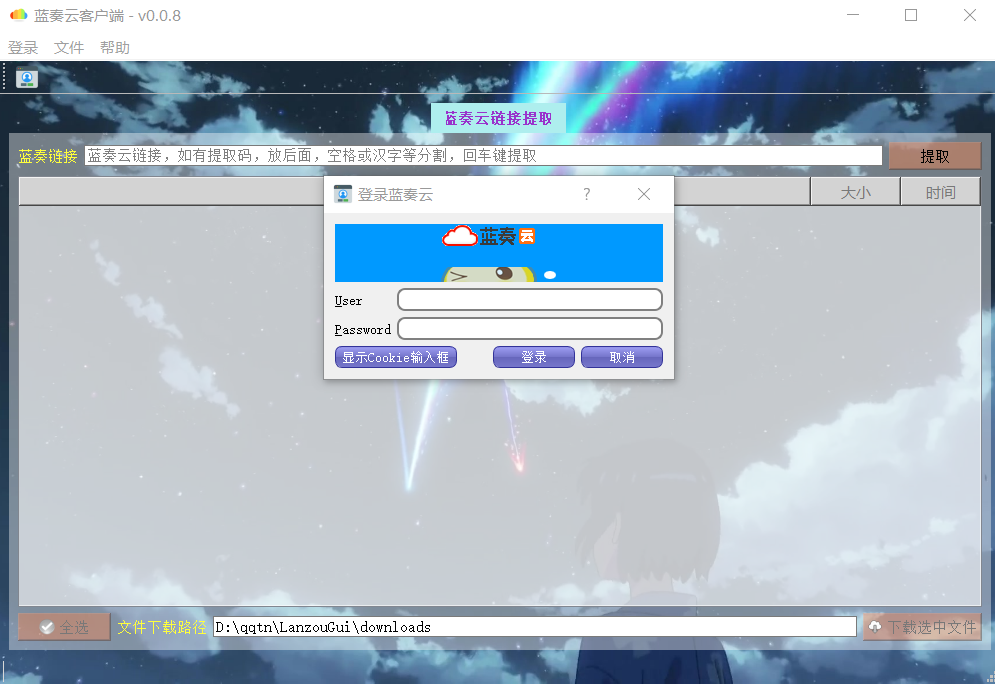Screen dimensions: 995x684
Task: Click the login account toolbar icon
Action: pyautogui.click(x=27, y=77)
